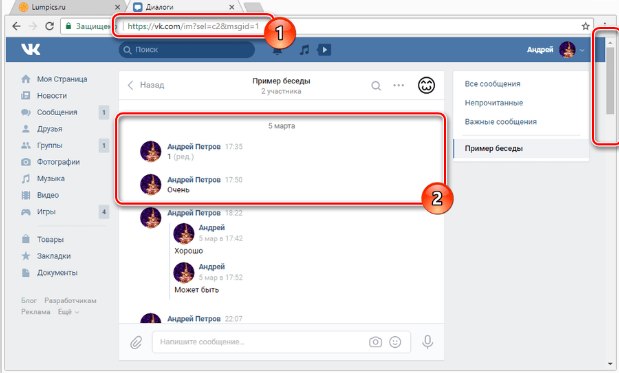
Task: Click the avatar of the 17:50 message
Action: [150, 184]
